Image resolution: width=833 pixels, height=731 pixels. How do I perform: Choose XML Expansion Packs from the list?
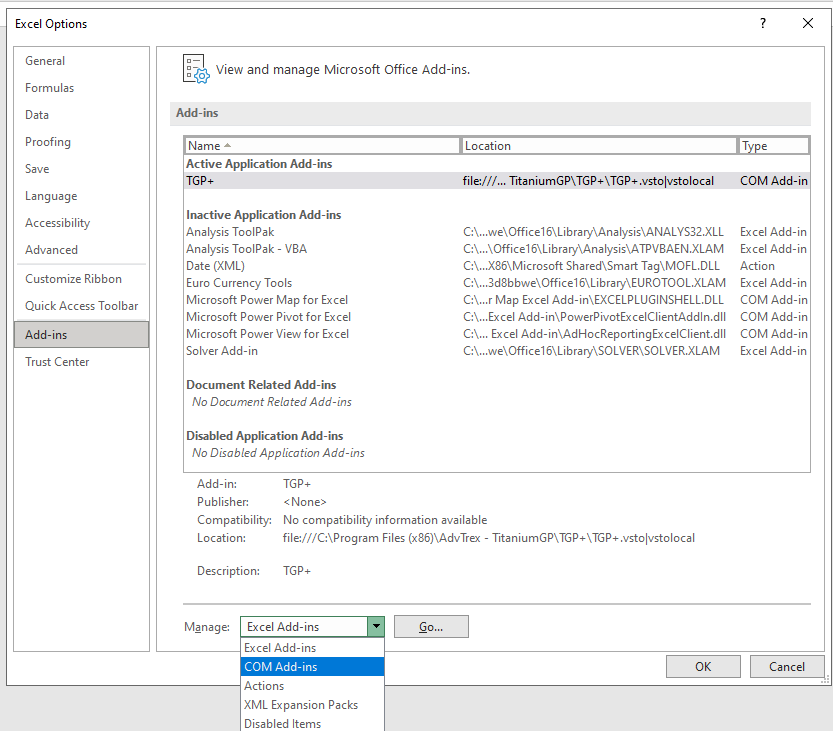click(x=312, y=705)
